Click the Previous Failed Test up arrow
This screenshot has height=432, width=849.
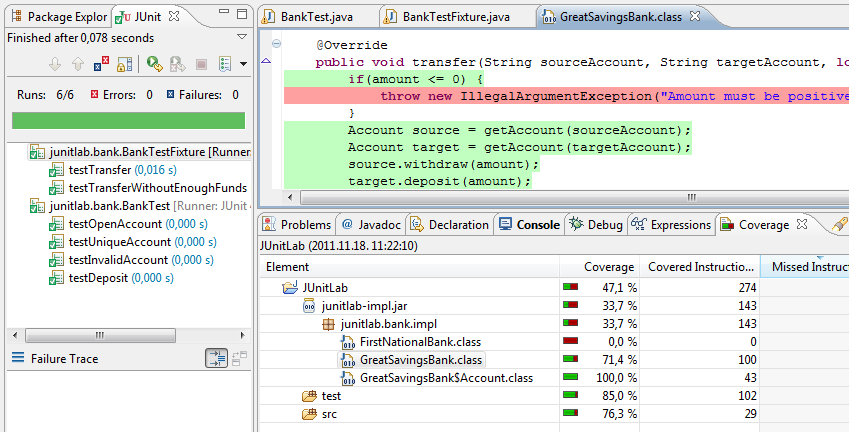[x=78, y=65]
